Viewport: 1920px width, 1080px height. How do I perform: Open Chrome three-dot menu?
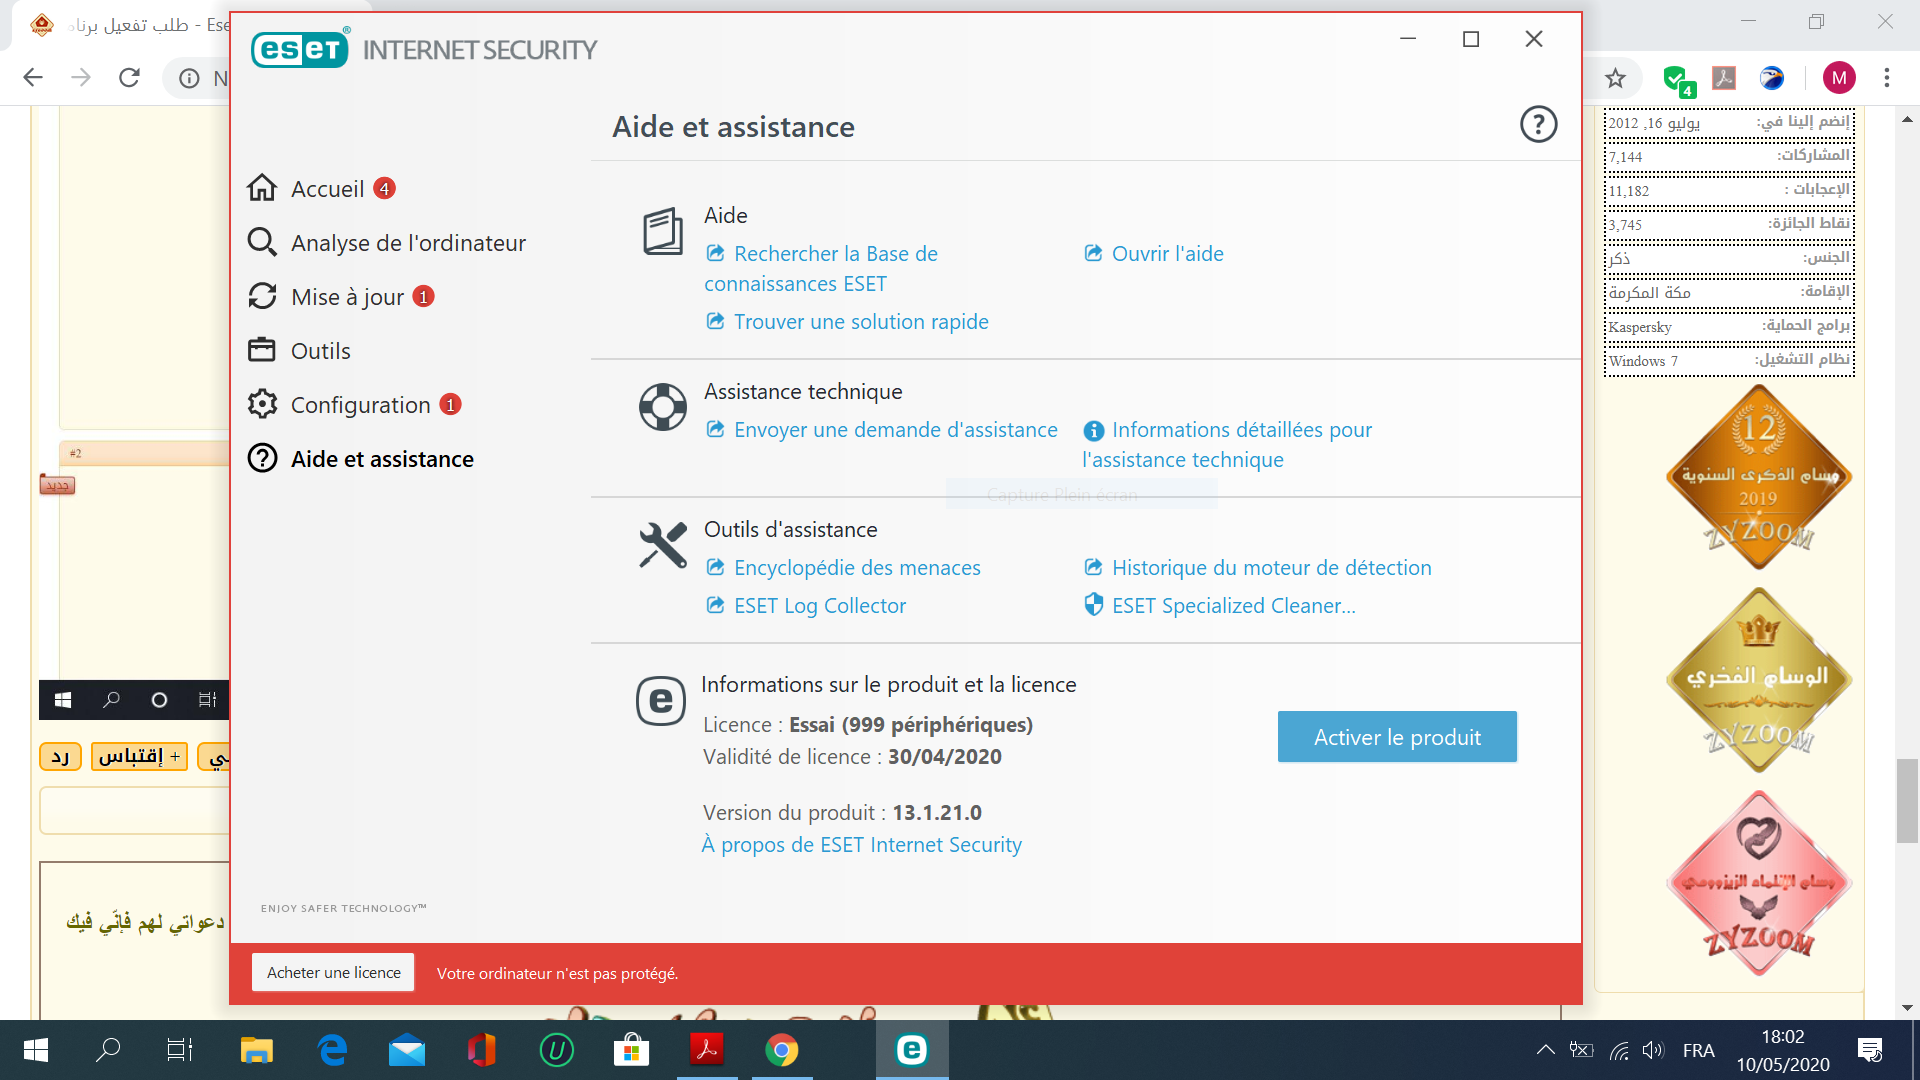tap(1887, 77)
